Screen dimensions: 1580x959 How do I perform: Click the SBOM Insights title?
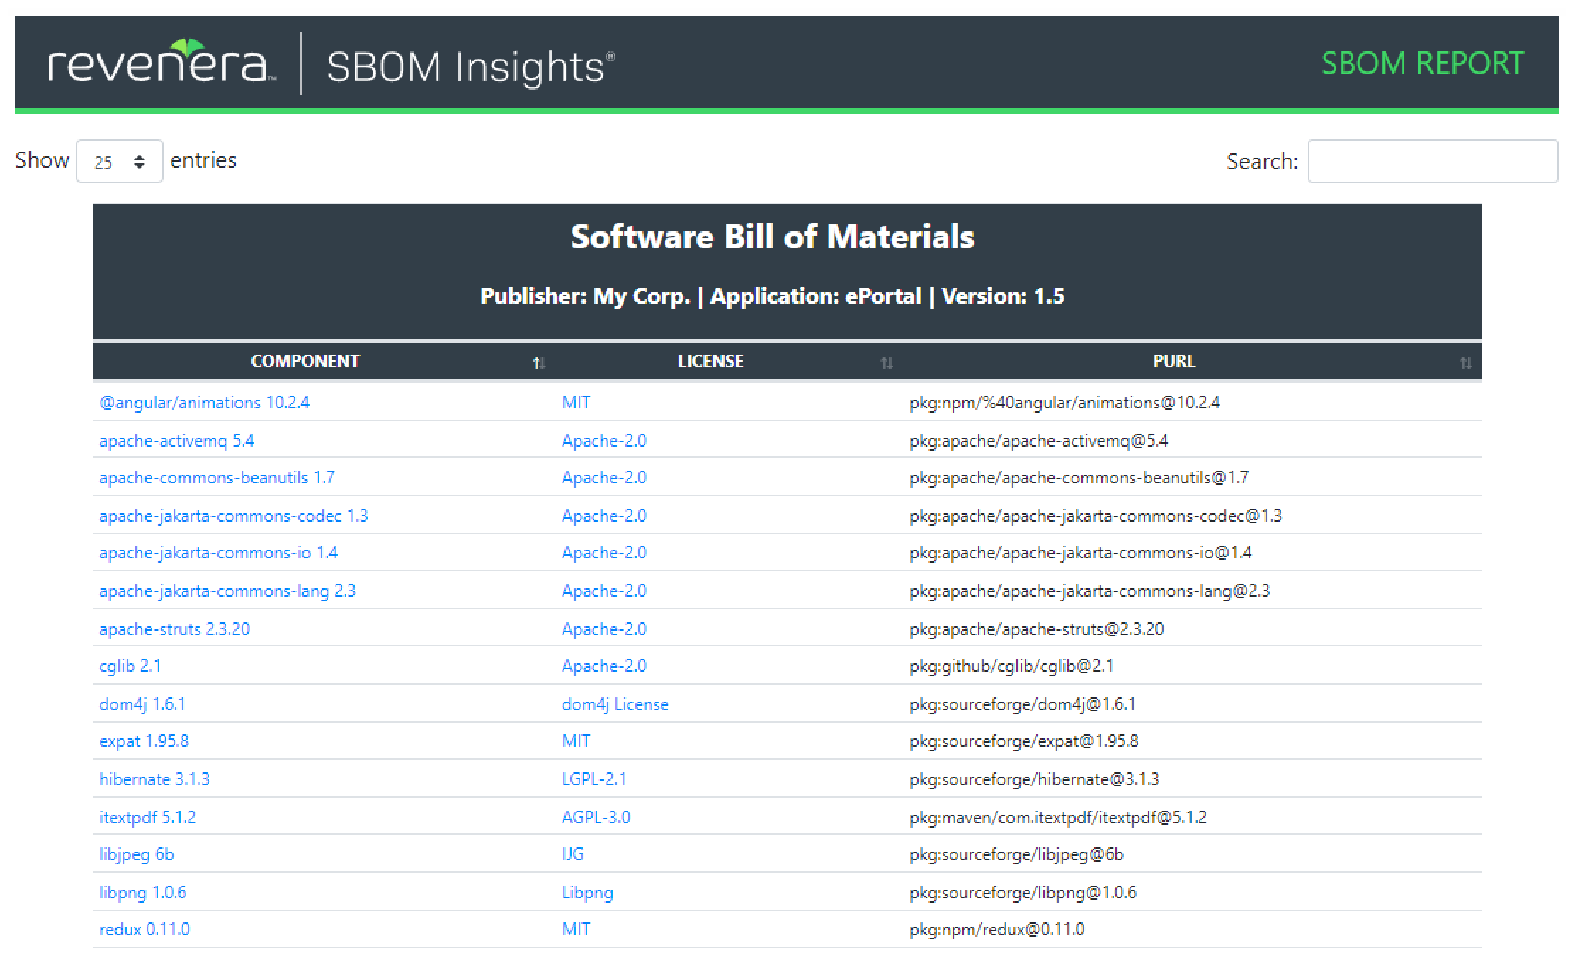[470, 67]
